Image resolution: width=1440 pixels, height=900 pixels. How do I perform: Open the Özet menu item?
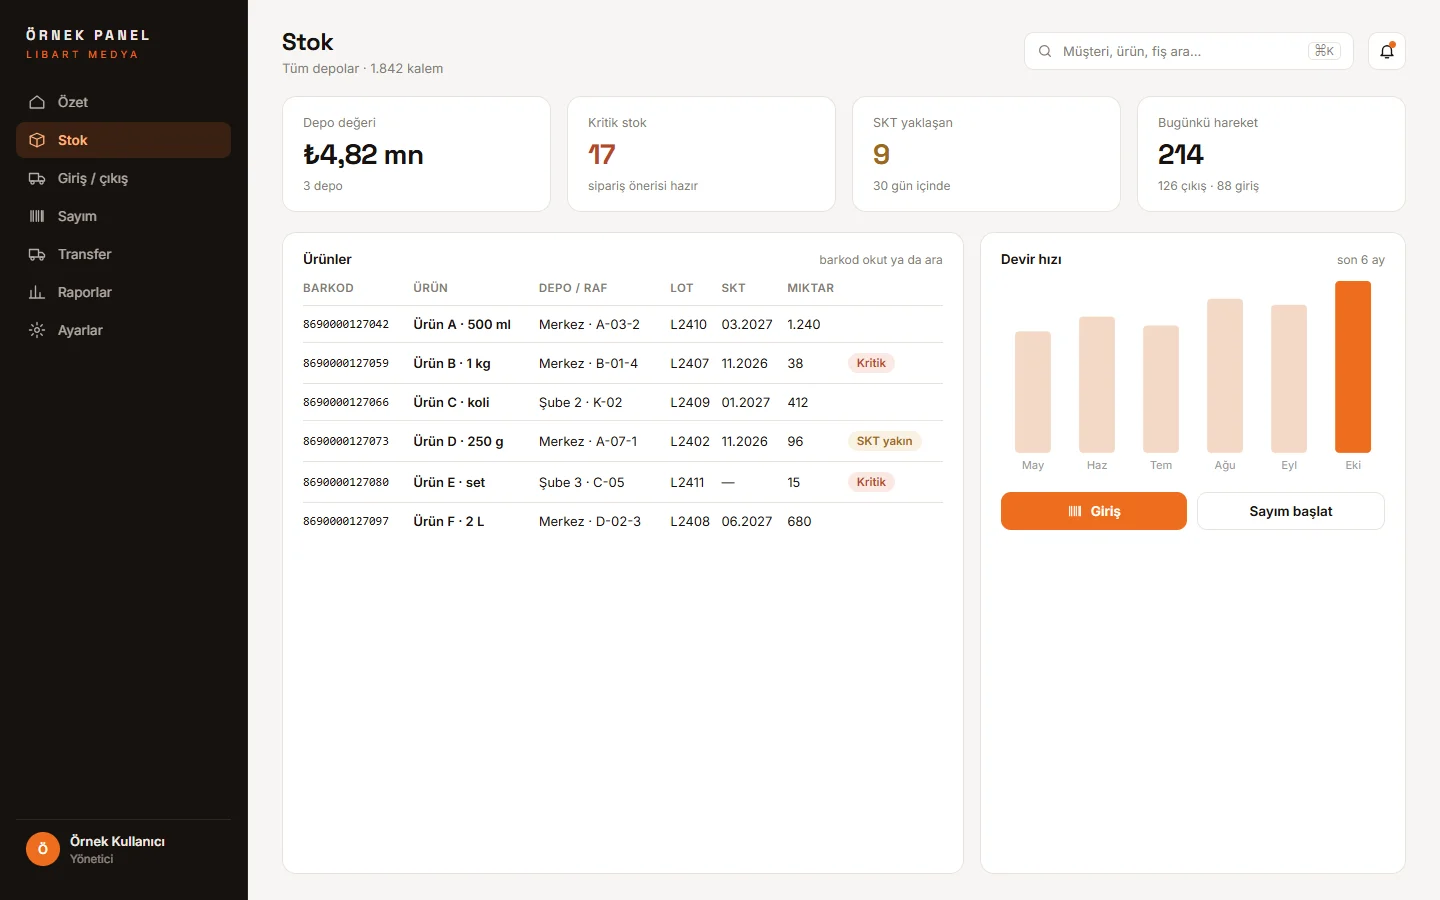(123, 102)
